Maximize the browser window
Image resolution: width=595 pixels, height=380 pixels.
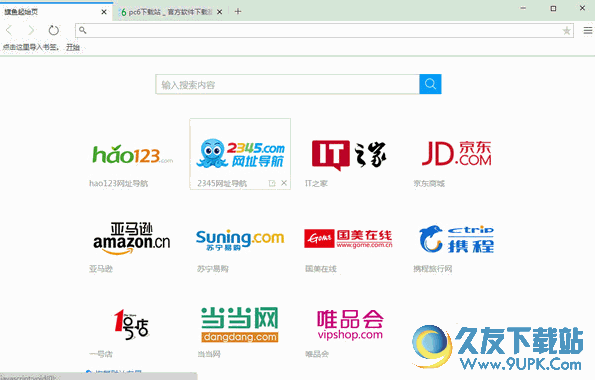tap(553, 8)
